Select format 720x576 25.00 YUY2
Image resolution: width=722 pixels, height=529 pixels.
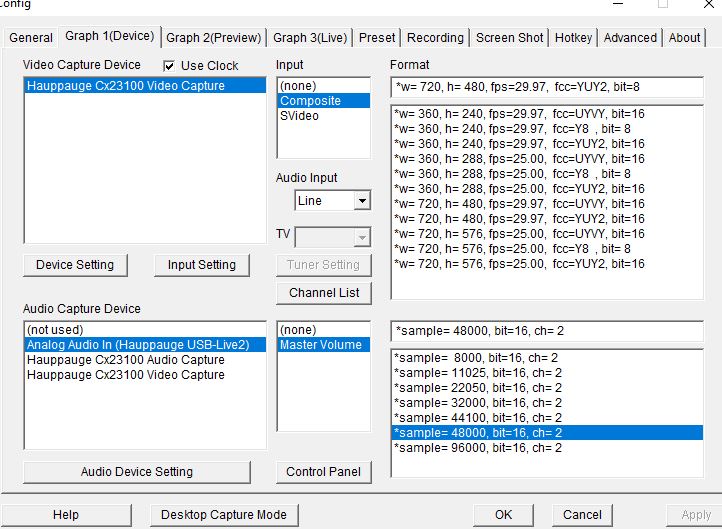point(547,264)
